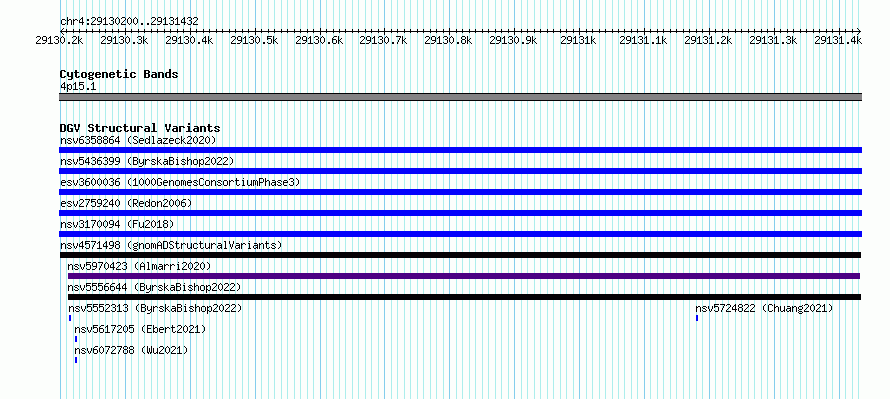Select the nsv6358864 blue variant bar

tap(460, 150)
